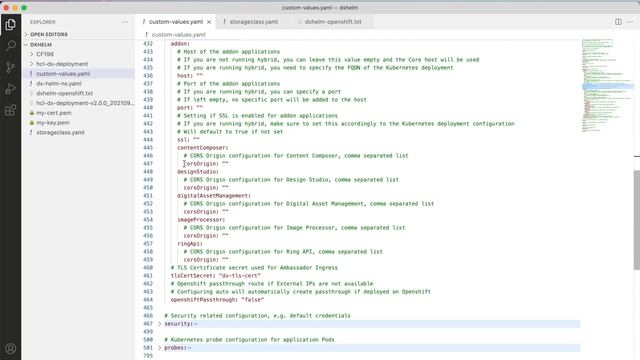Viewport: 640px width, 360px height.
Task: Open Explorer panel ellipsis menu
Action: point(125,22)
